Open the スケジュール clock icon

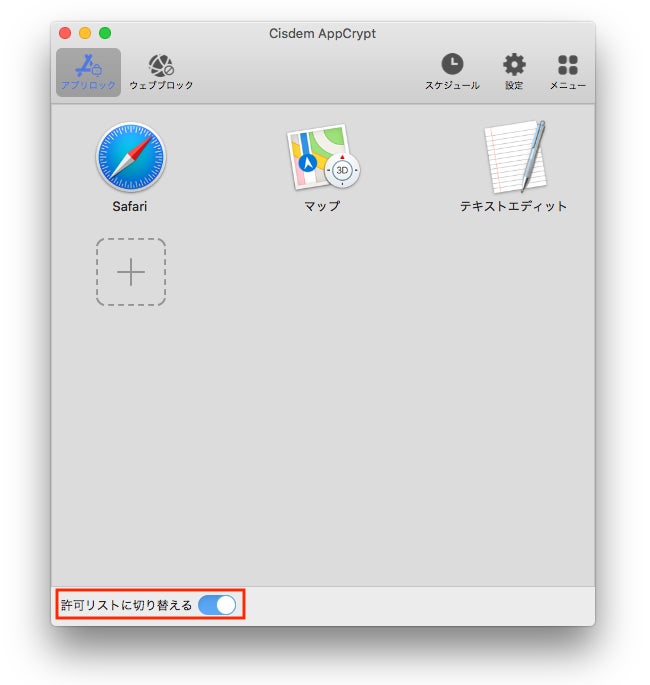click(452, 64)
